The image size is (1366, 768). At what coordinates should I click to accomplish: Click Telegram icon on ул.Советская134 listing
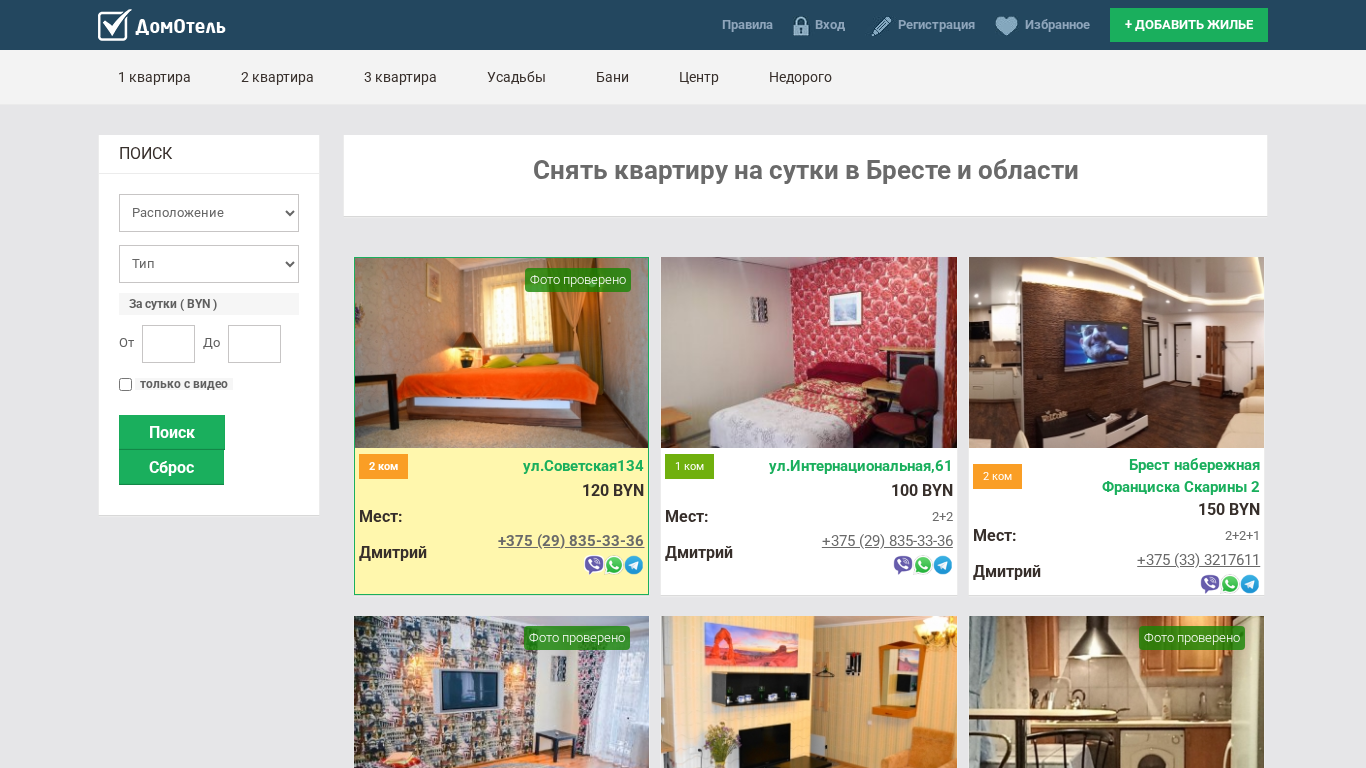pos(634,565)
